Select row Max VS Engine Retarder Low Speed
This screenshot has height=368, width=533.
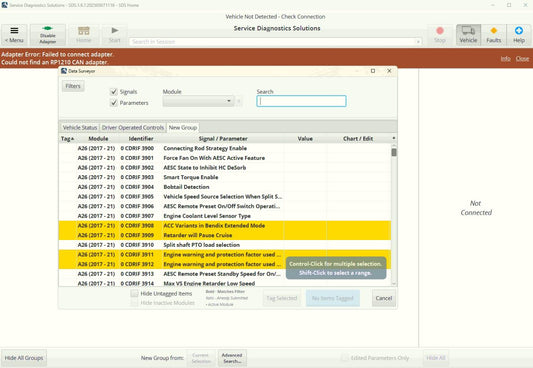225,283
